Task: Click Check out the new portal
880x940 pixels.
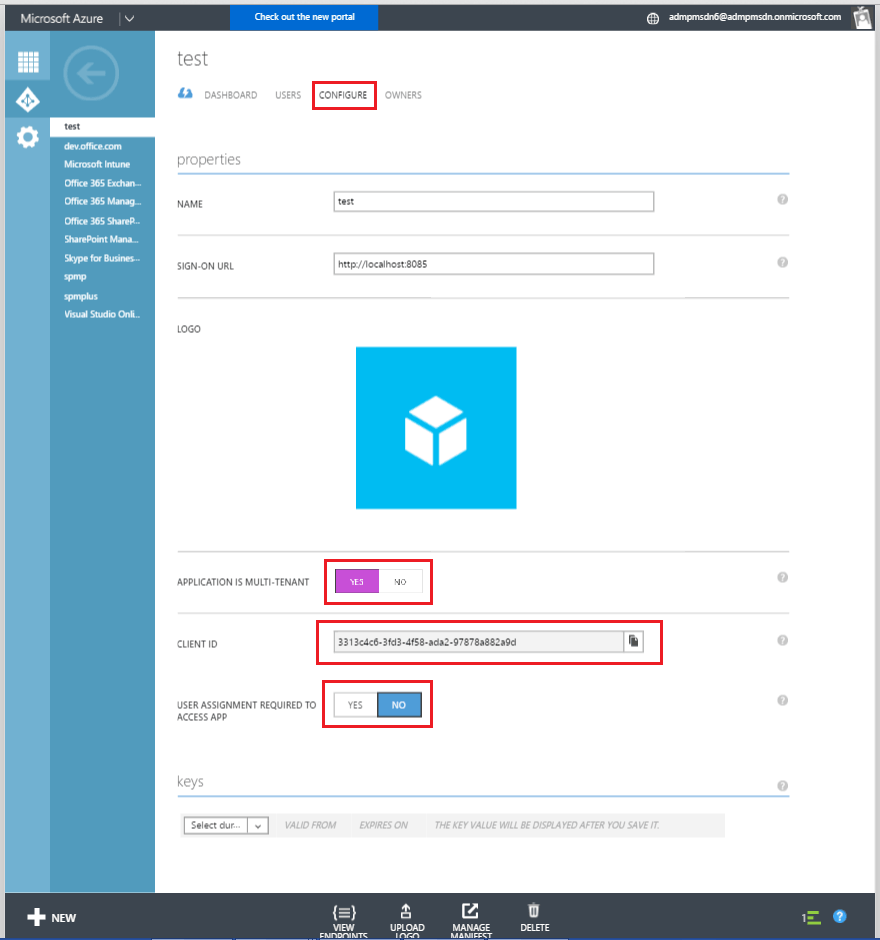Action: 304,17
